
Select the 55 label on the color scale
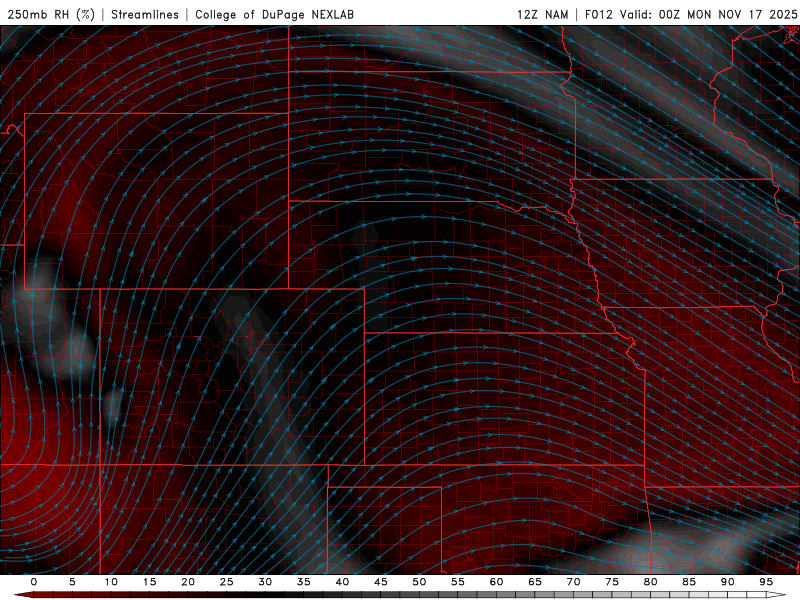458,582
